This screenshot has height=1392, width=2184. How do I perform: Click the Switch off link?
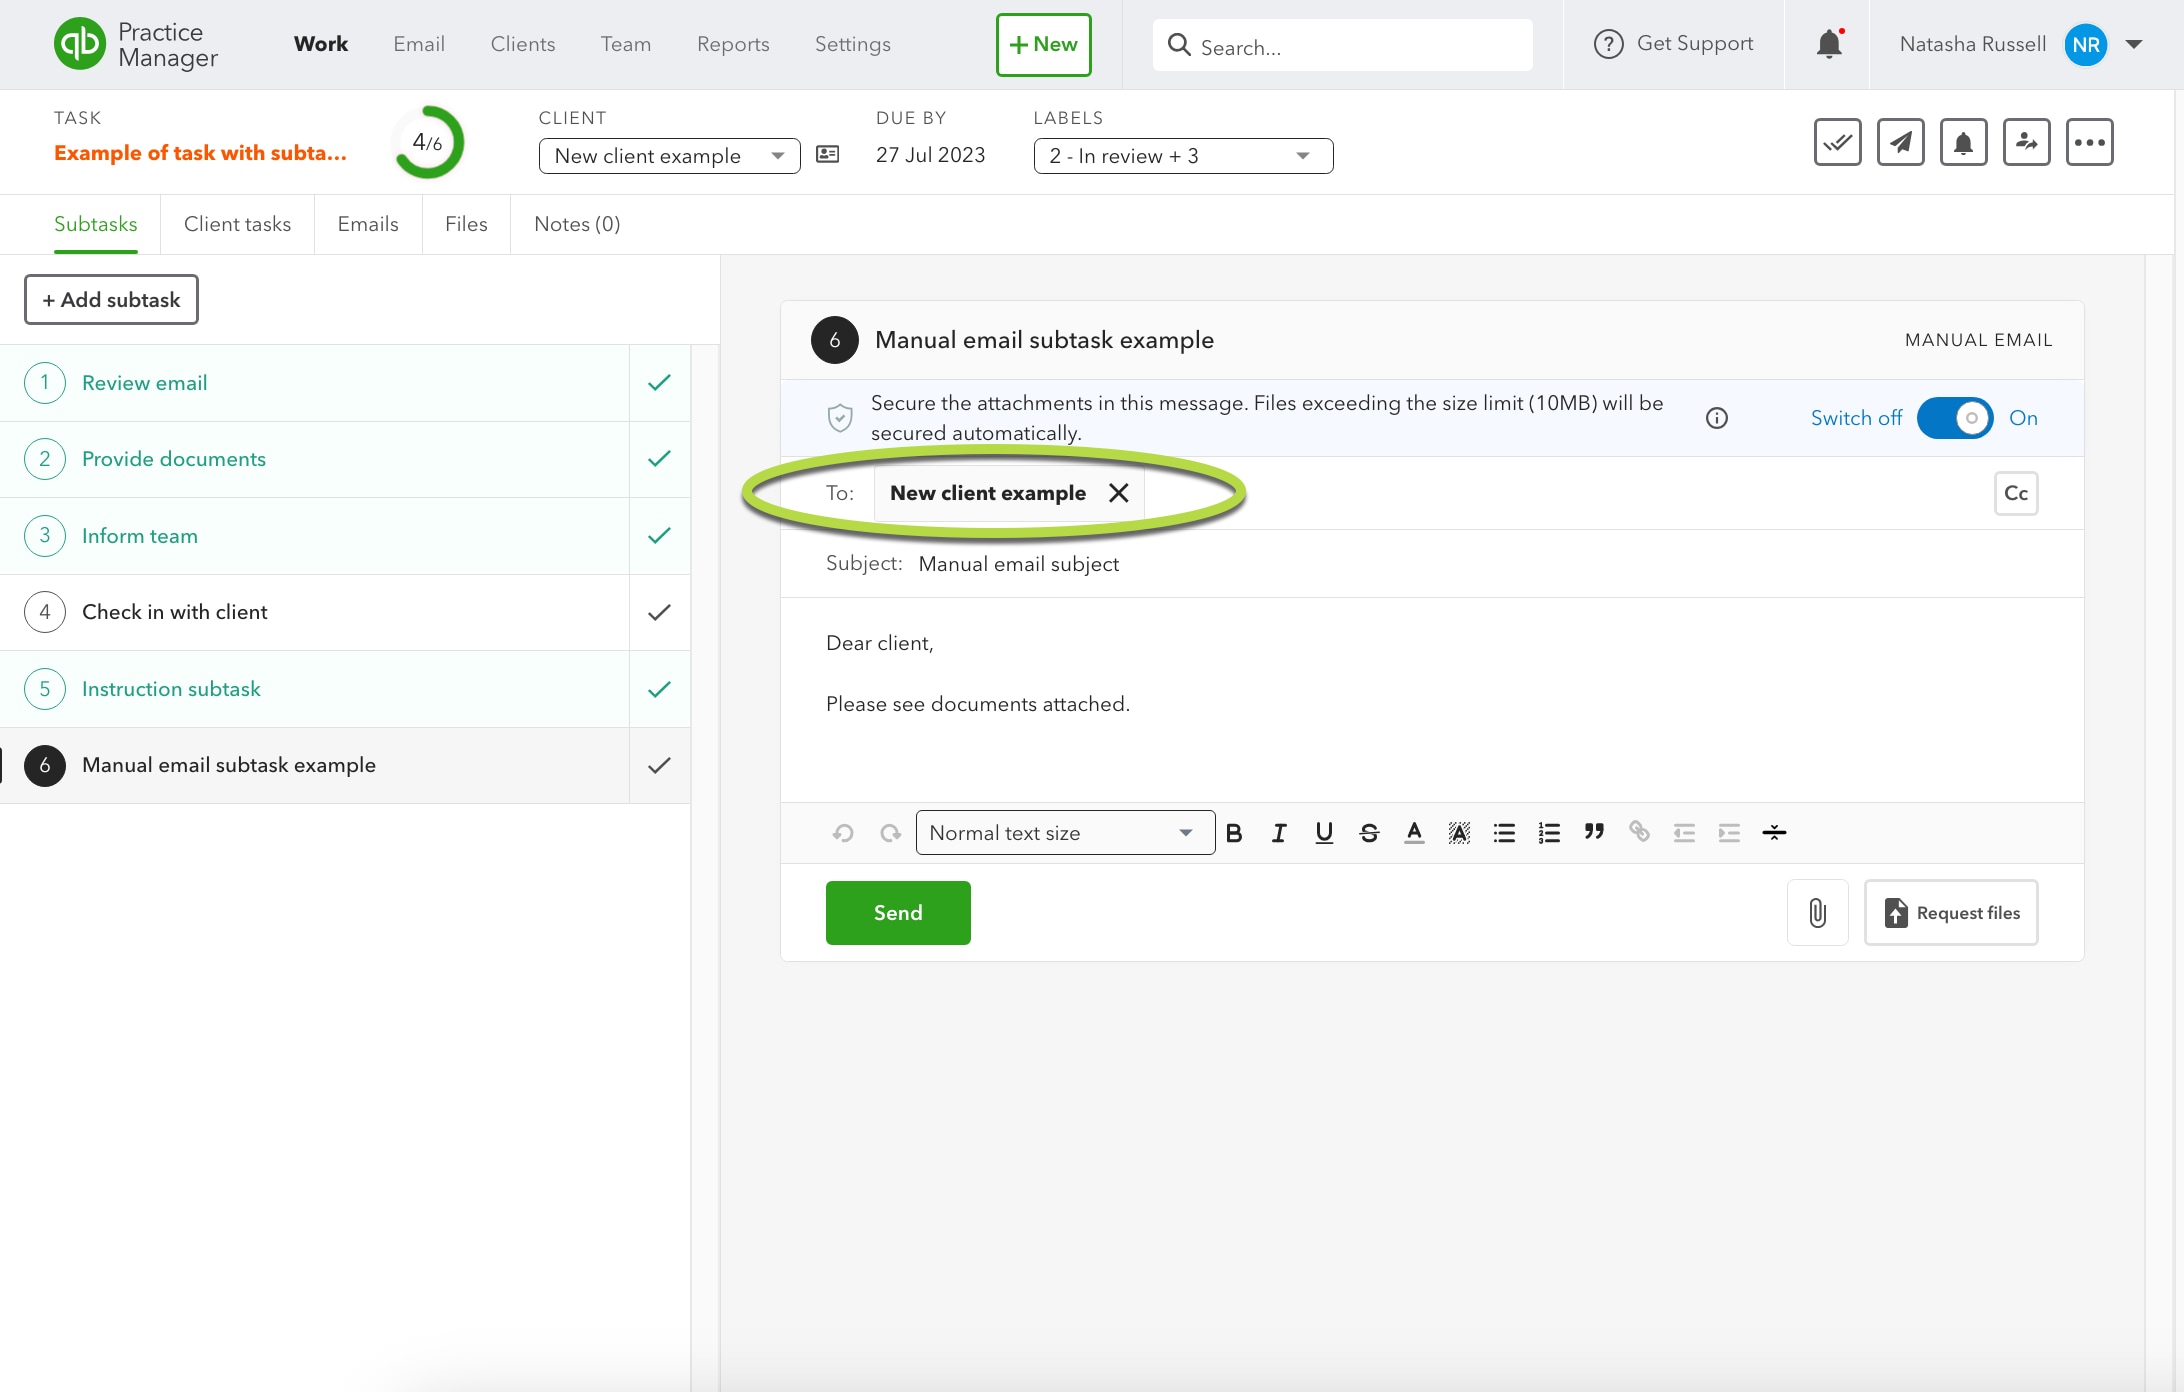[x=1856, y=418]
